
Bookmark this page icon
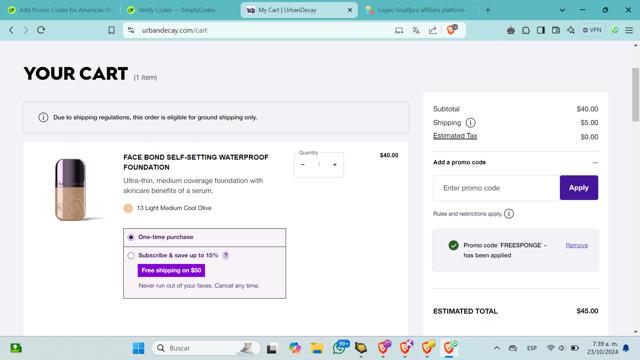111,30
